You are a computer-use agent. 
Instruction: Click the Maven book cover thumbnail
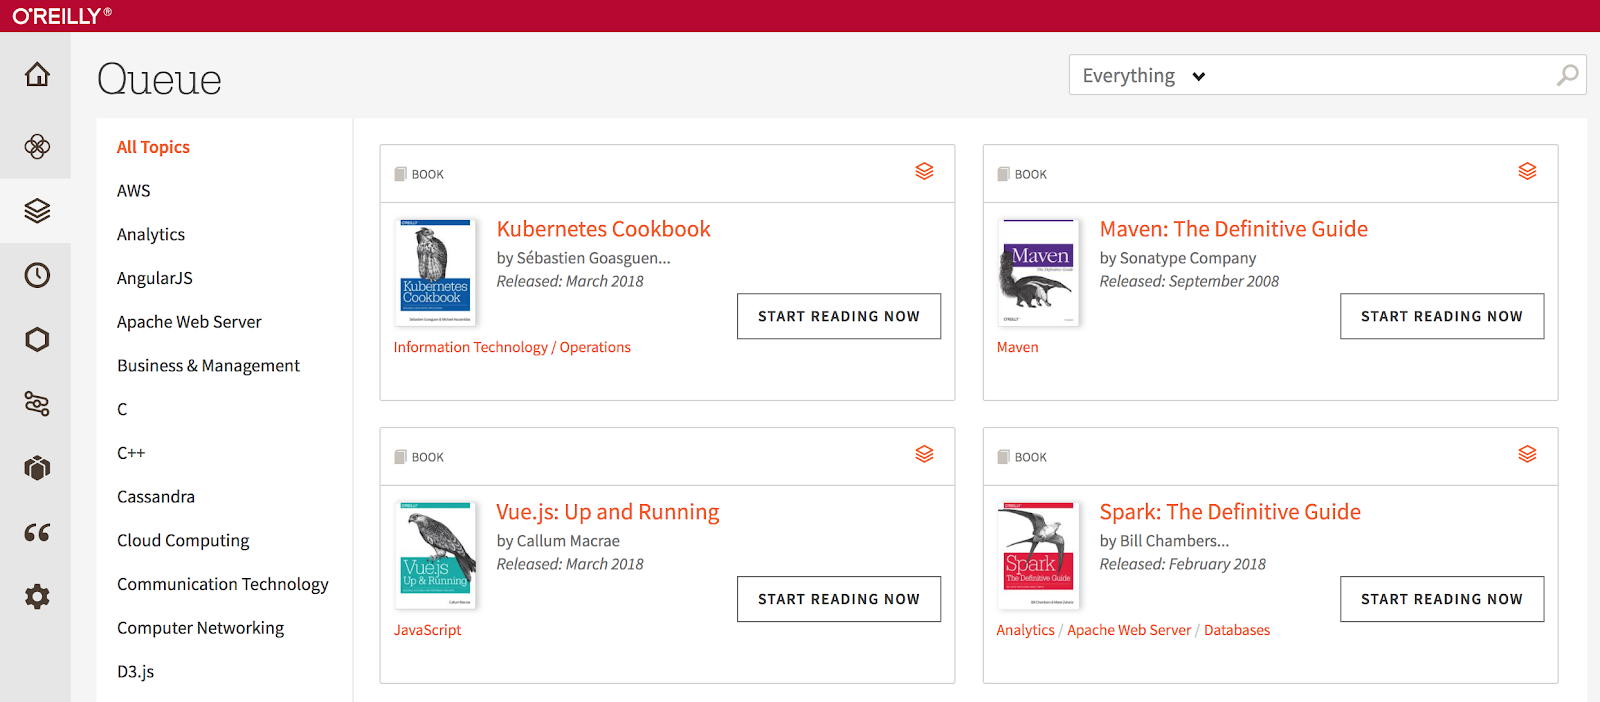pos(1038,272)
